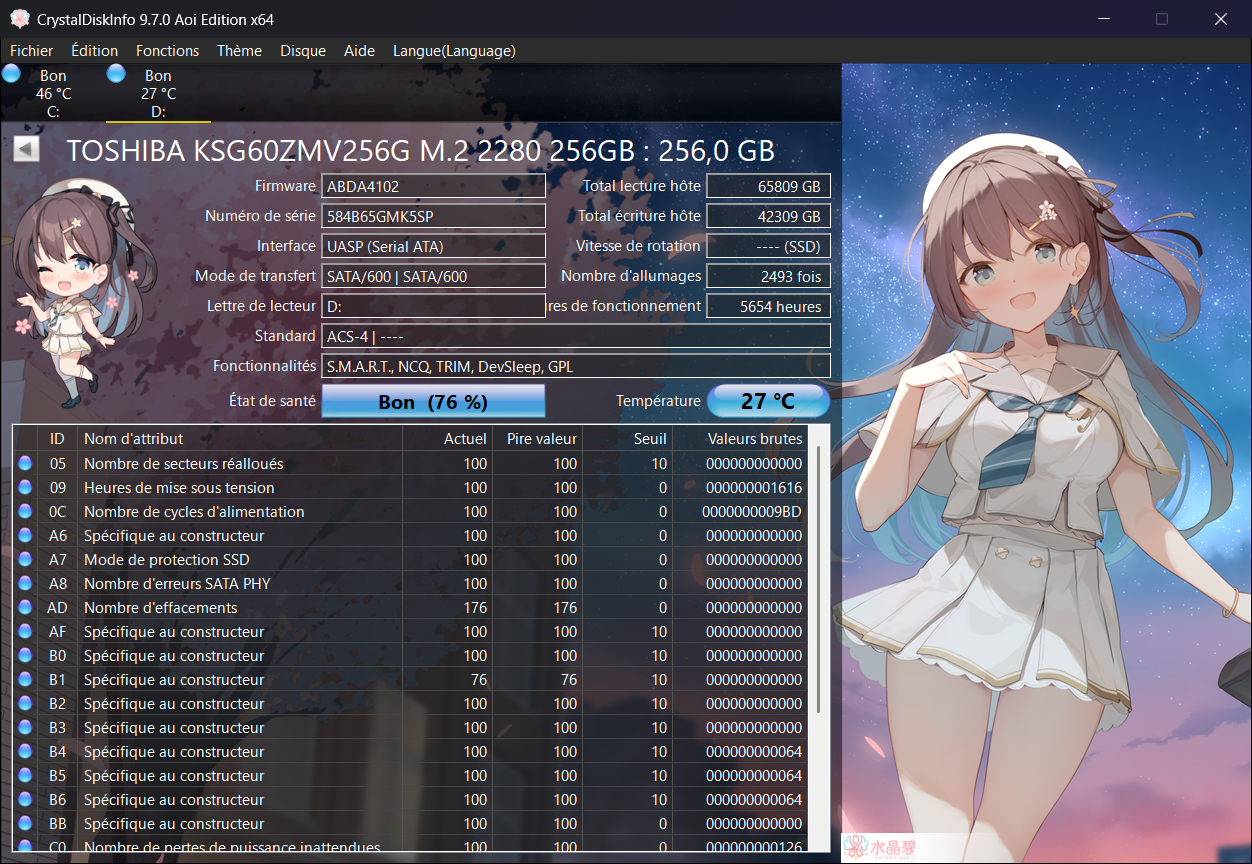The width and height of the screenshot is (1252, 864).
Task: Click the status orb for attribute B3
Action: [x=25, y=728]
